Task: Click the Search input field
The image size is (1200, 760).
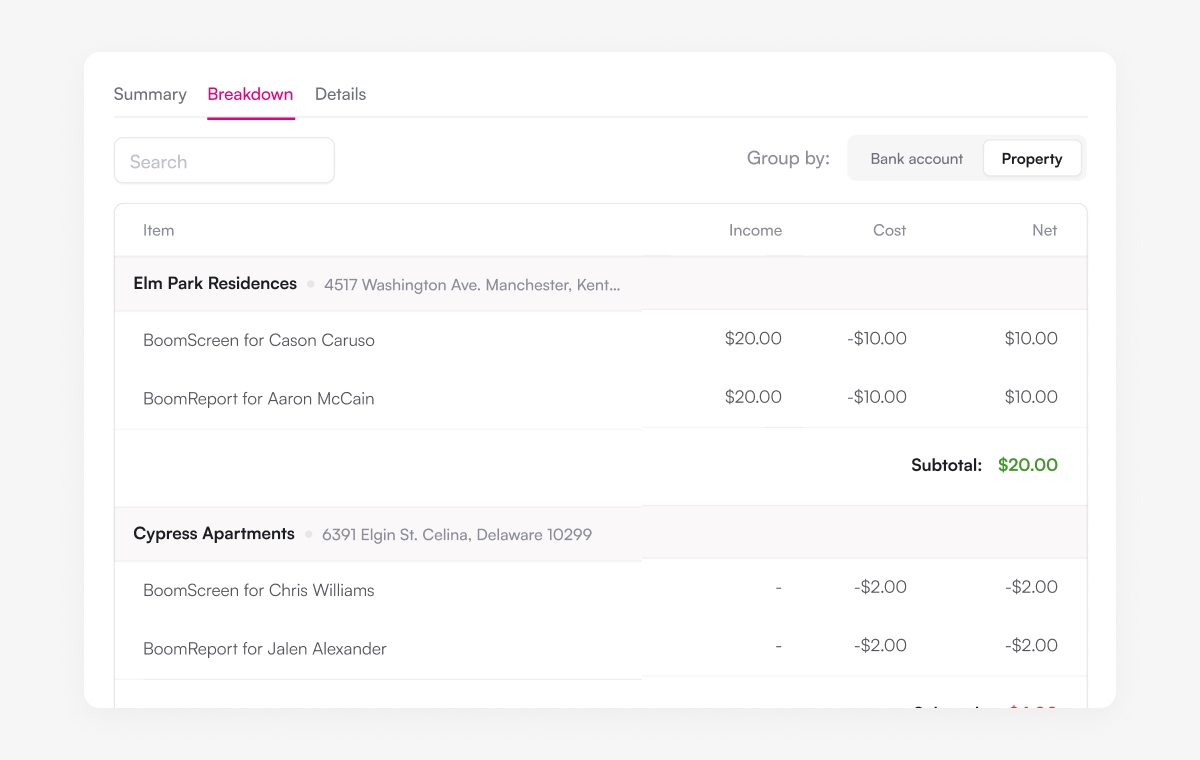Action: tap(224, 161)
